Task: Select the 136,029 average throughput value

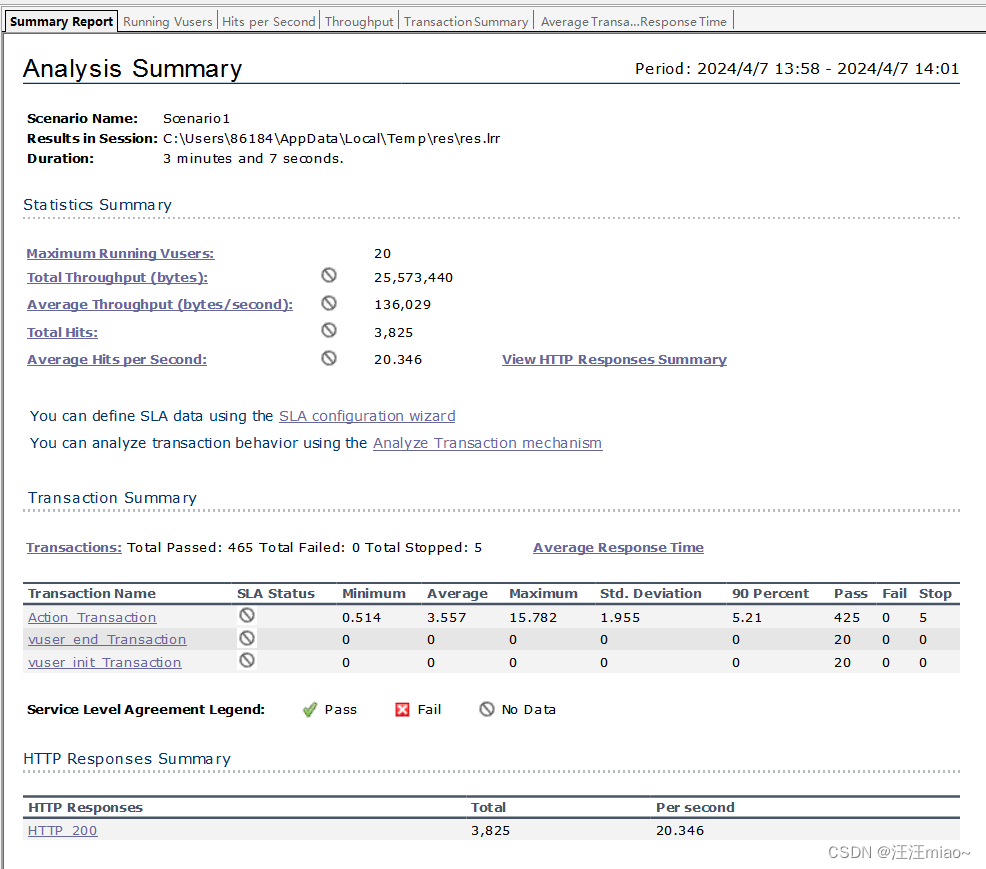Action: [x=402, y=305]
